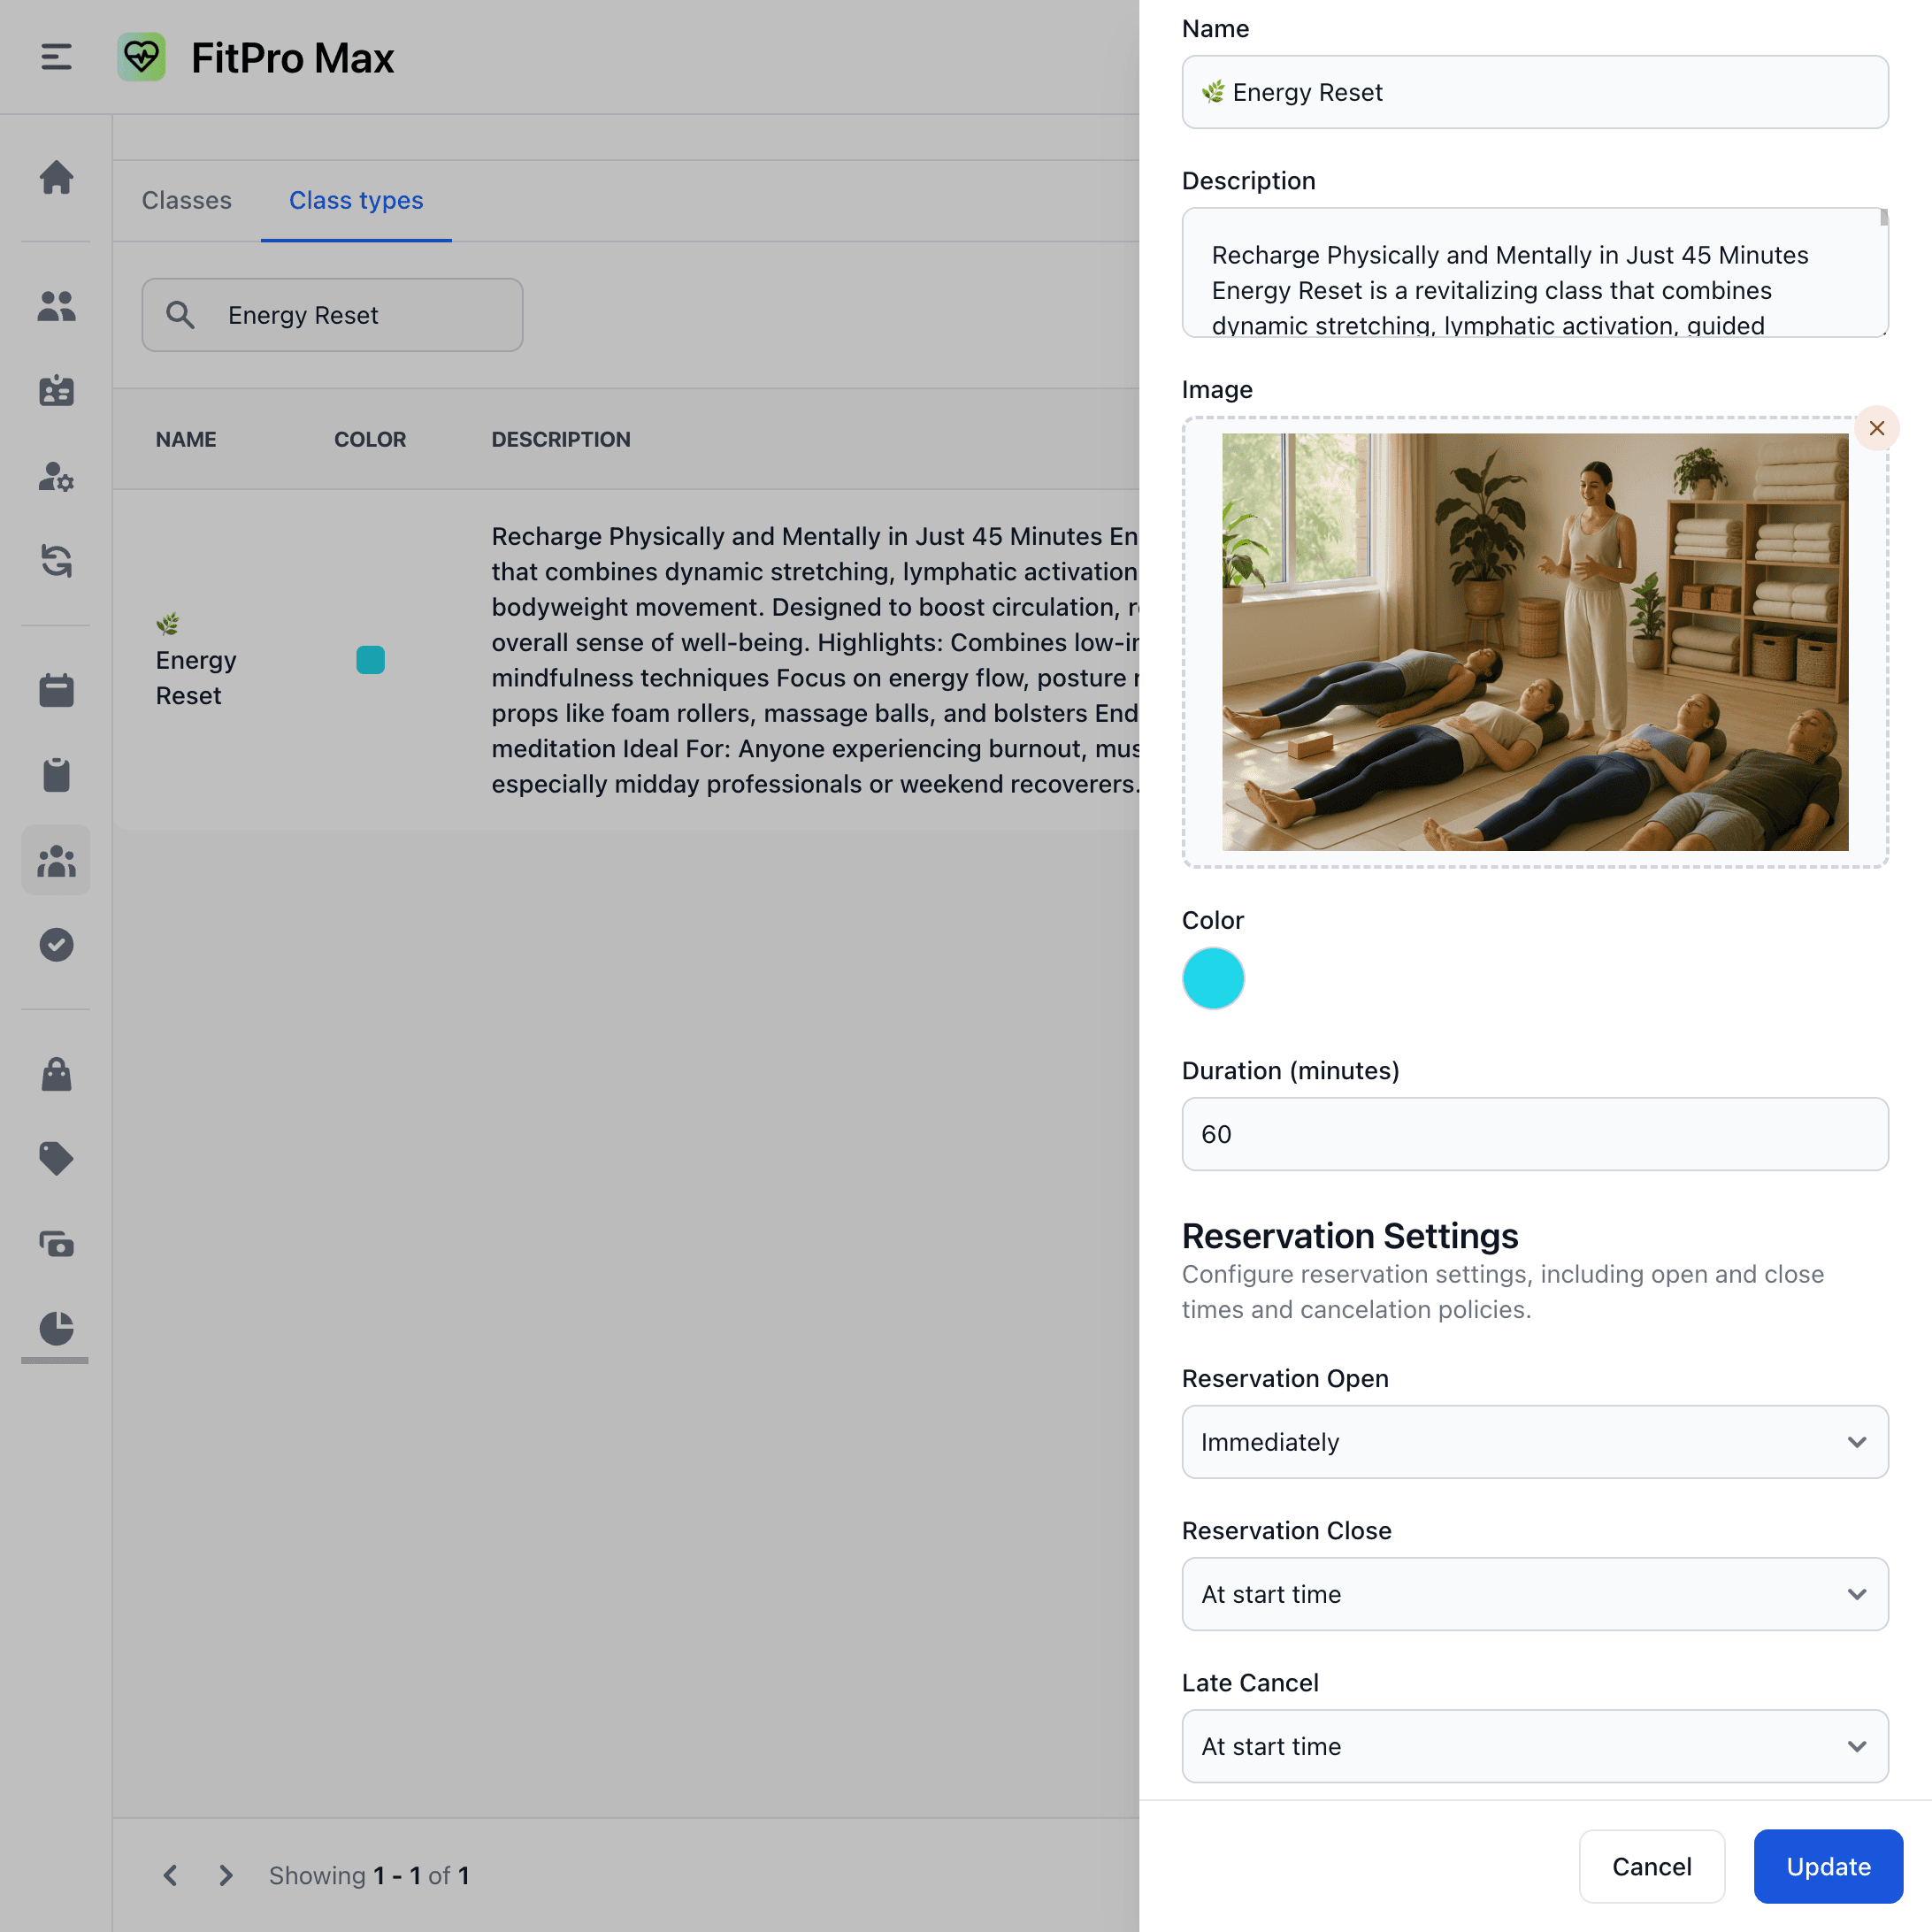Click Cancel to discard changes
This screenshot has height=1932, width=1932.
coord(1651,1866)
